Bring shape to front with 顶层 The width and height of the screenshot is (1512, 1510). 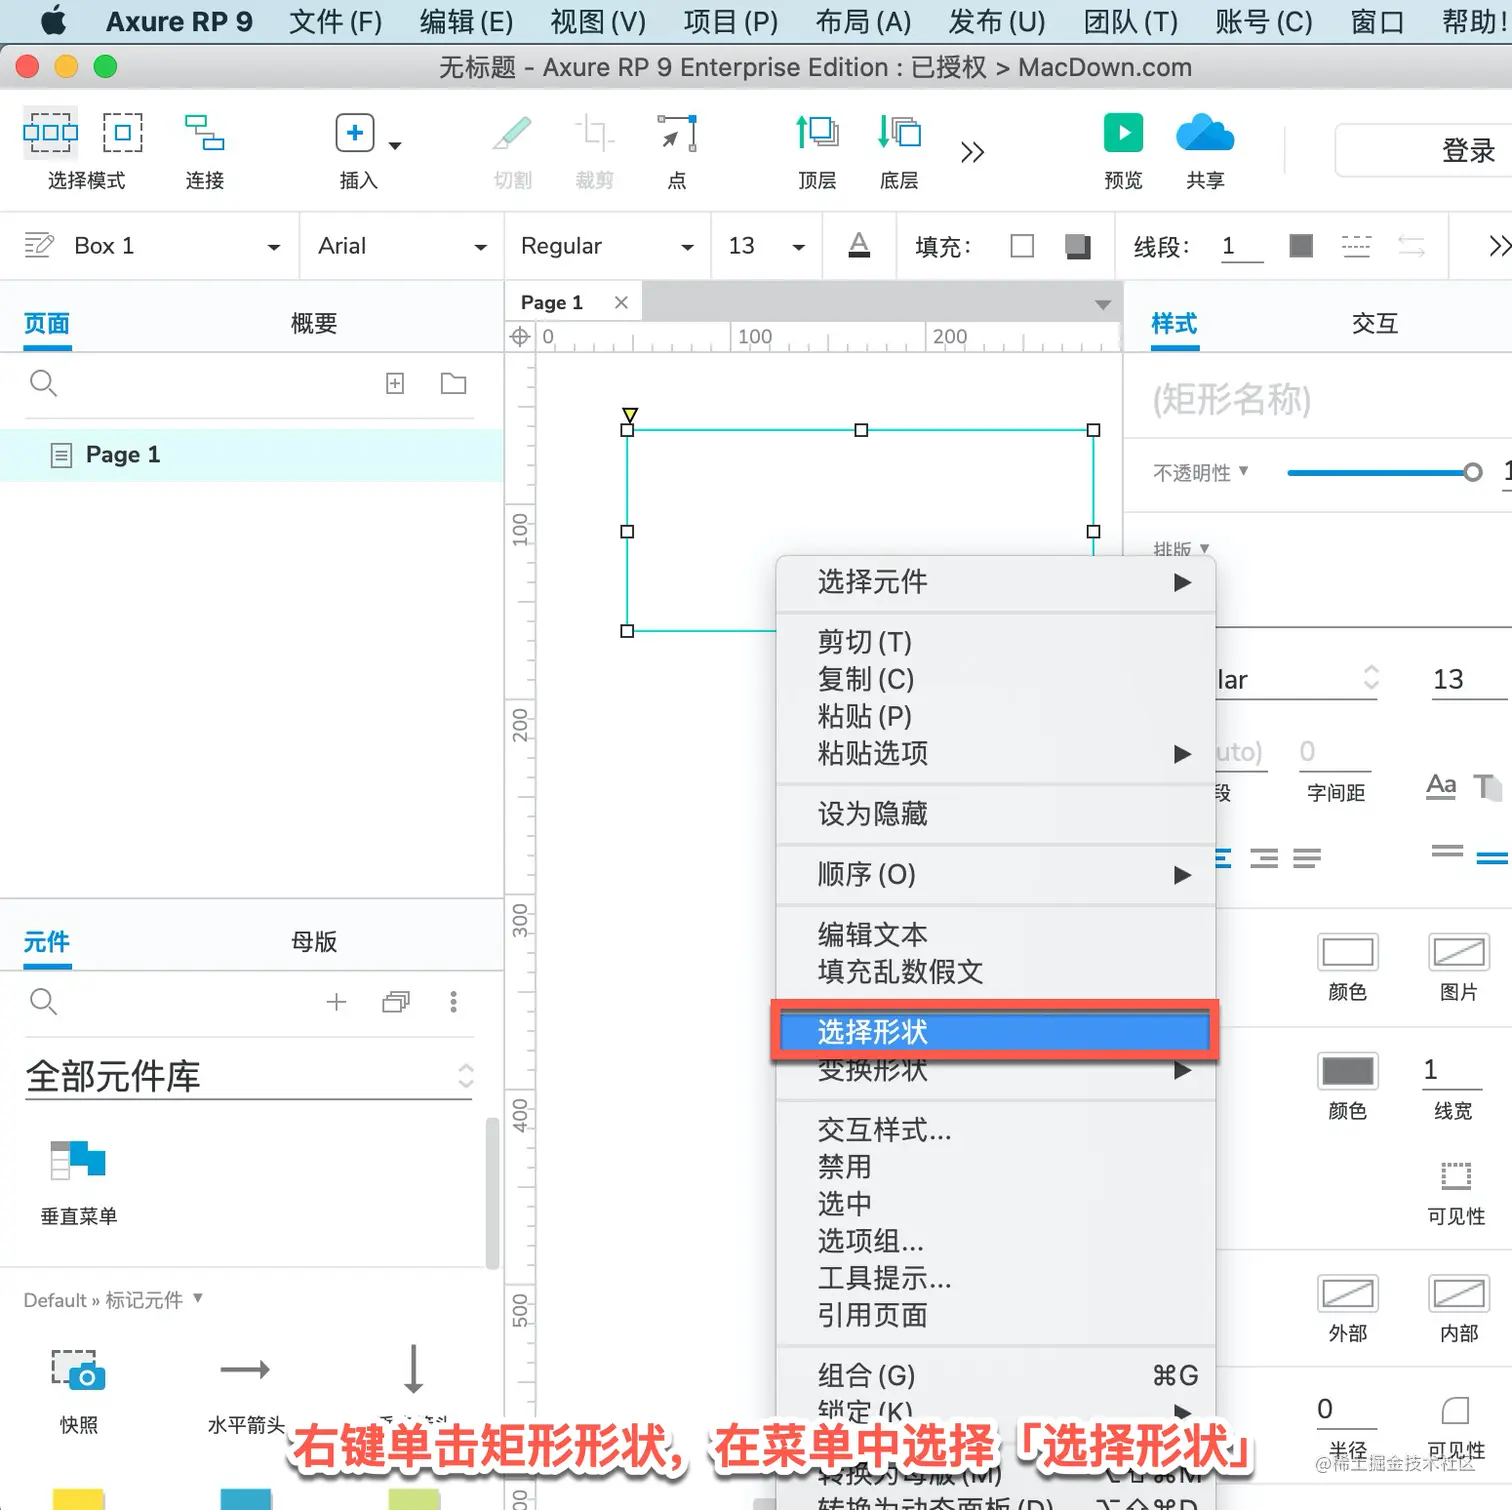point(817,133)
